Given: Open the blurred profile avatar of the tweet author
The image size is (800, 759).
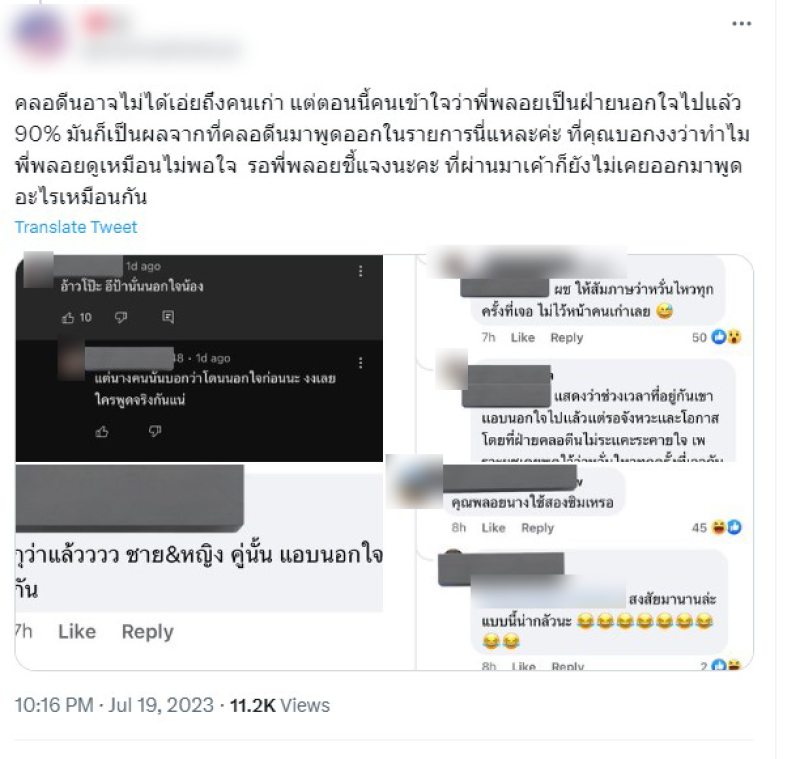Looking at the screenshot, I should click(x=40, y=34).
